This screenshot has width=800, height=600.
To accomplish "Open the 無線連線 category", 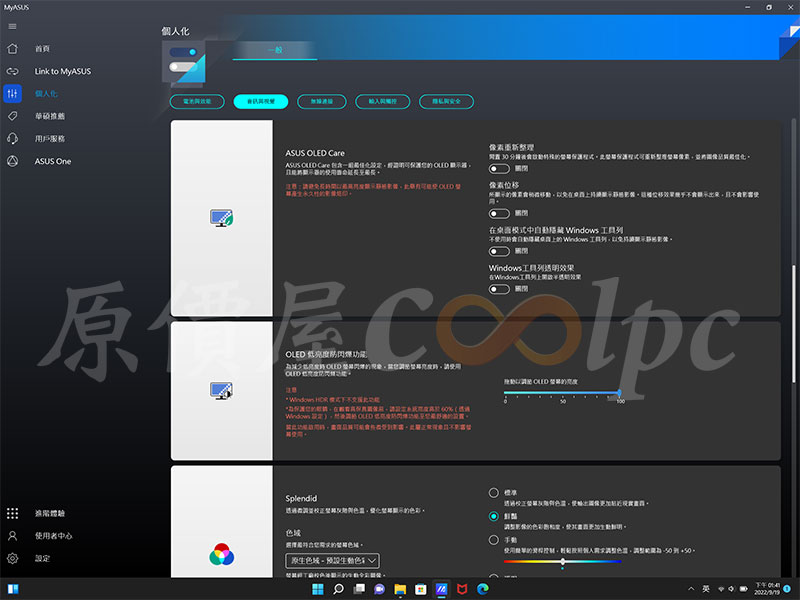I will 322,102.
